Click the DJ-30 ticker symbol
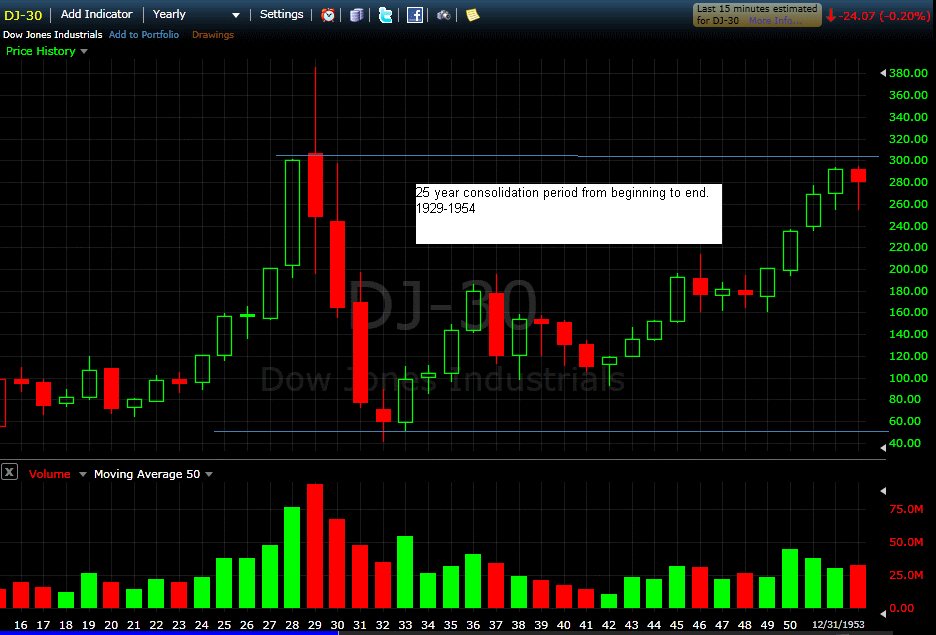 tap(23, 15)
